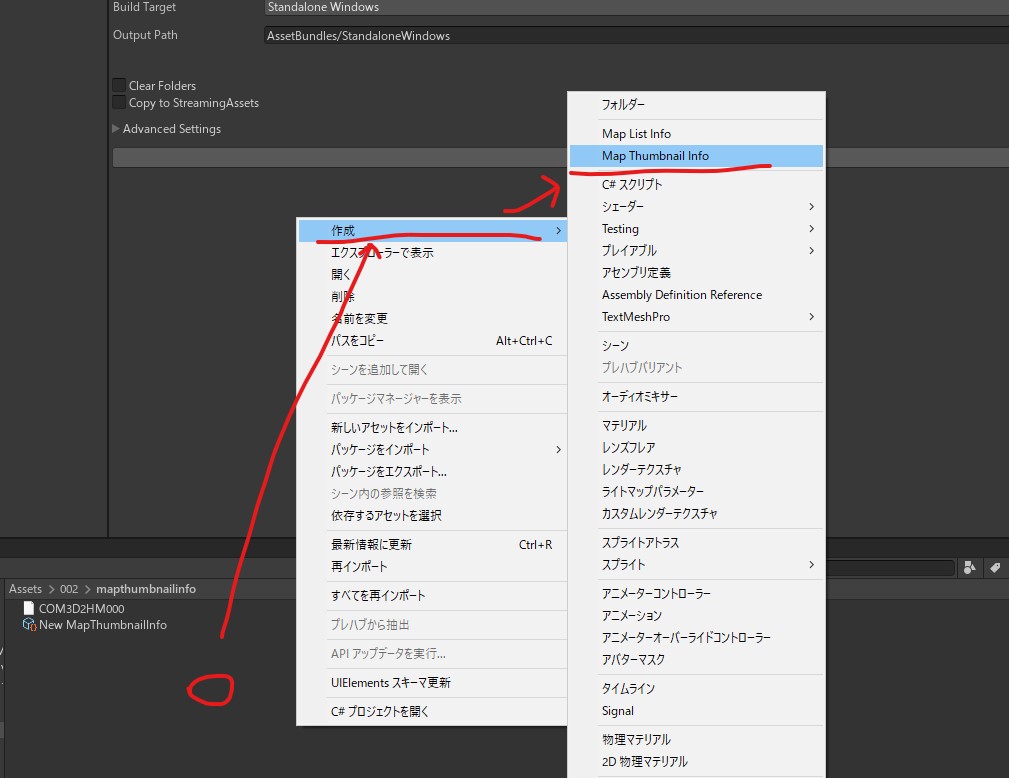Expand the TextMeshPro submenu
The width and height of the screenshot is (1009, 778).
point(696,317)
